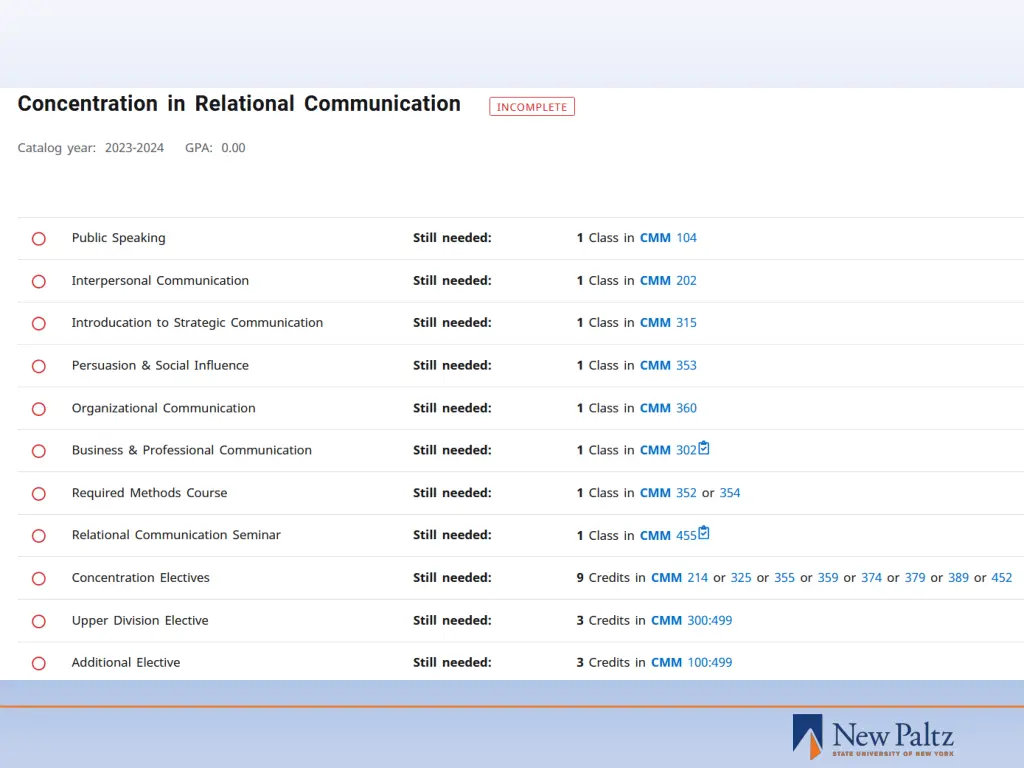Image resolution: width=1024 pixels, height=768 pixels.
Task: Open course link CMM 353
Action: [668, 365]
